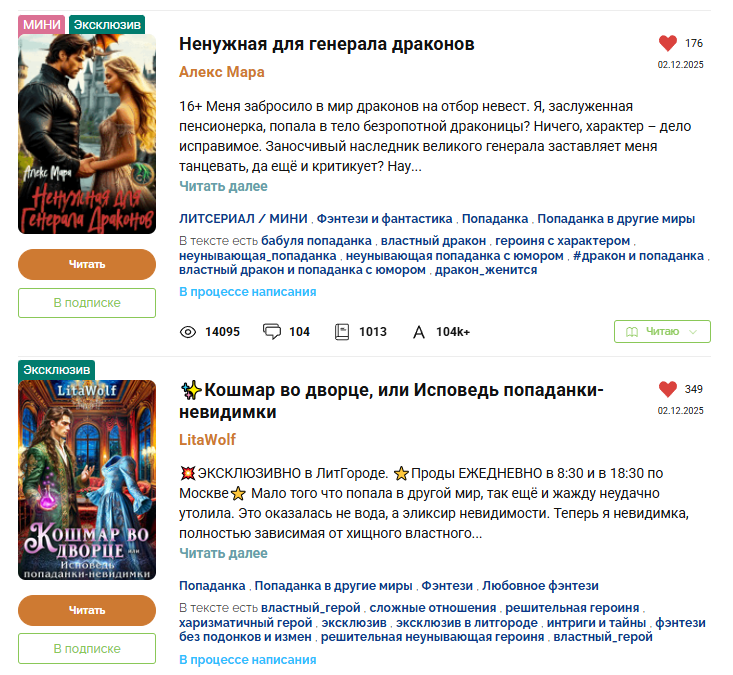Open genre ЛИТСЕРИАЛ / МИНИ

(x=243, y=219)
